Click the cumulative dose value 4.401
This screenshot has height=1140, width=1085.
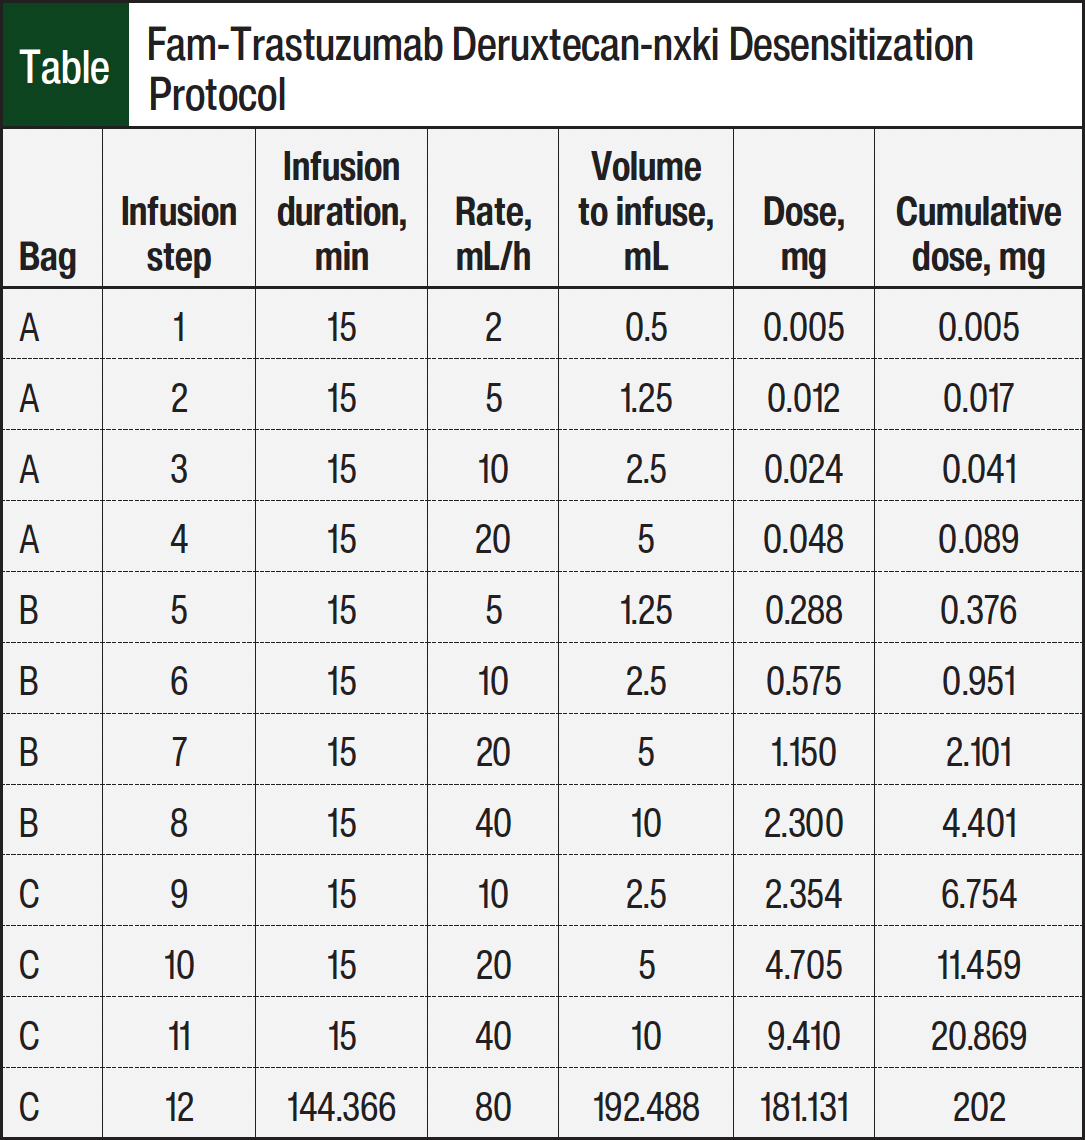pos(978,824)
